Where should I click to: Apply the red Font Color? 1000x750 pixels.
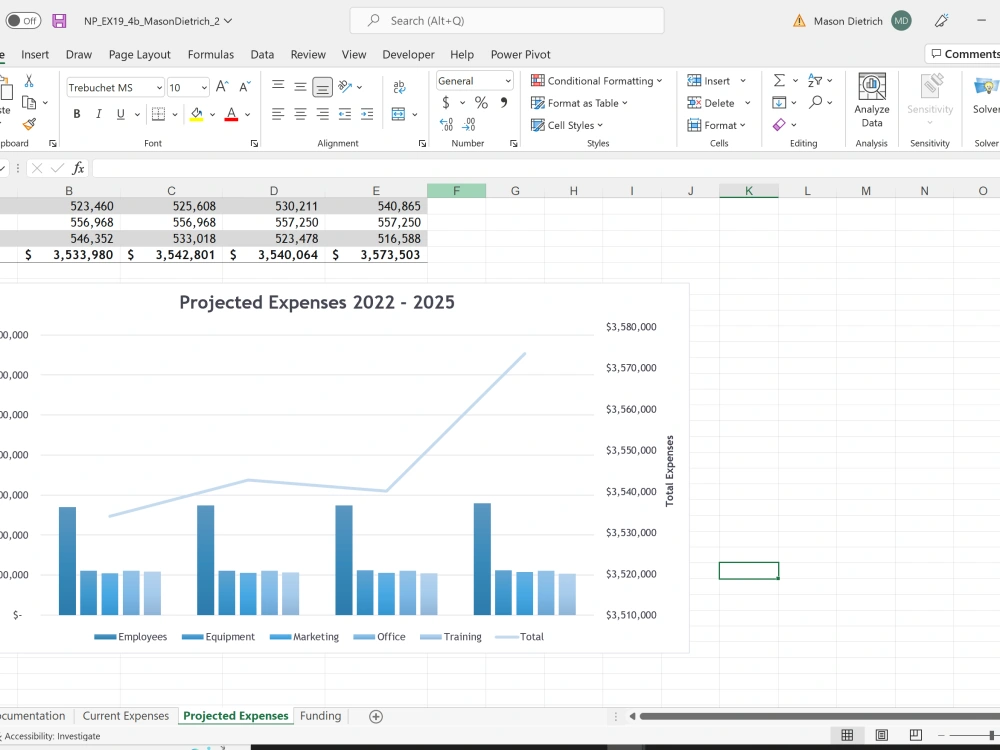click(232, 115)
